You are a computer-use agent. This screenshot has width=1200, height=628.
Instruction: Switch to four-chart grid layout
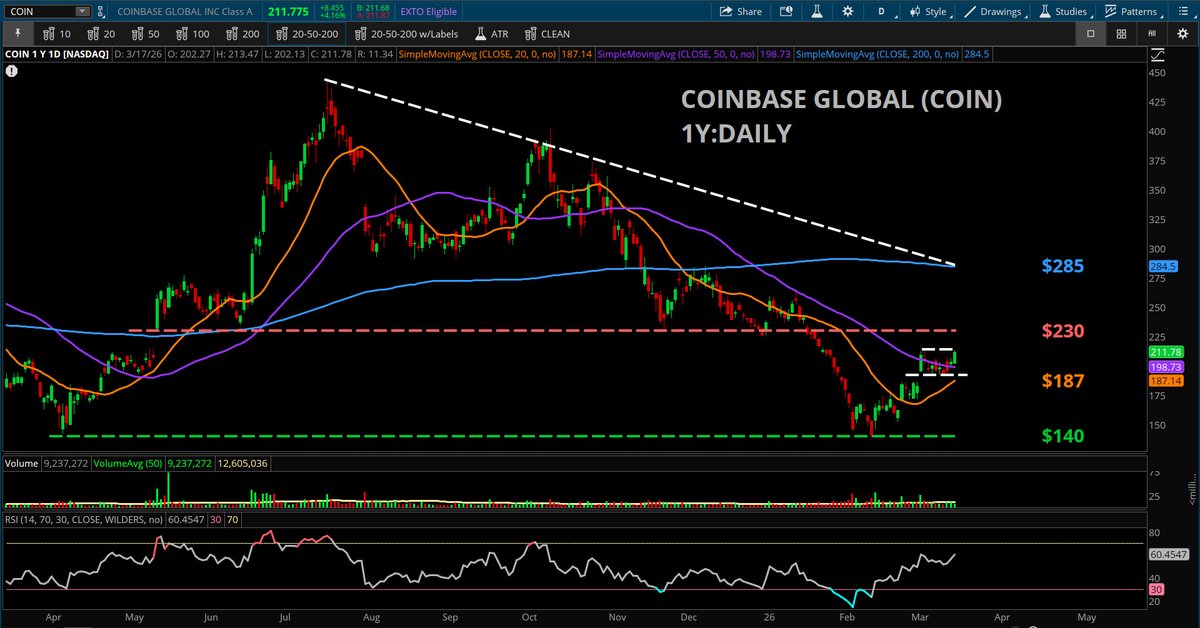[1122, 33]
